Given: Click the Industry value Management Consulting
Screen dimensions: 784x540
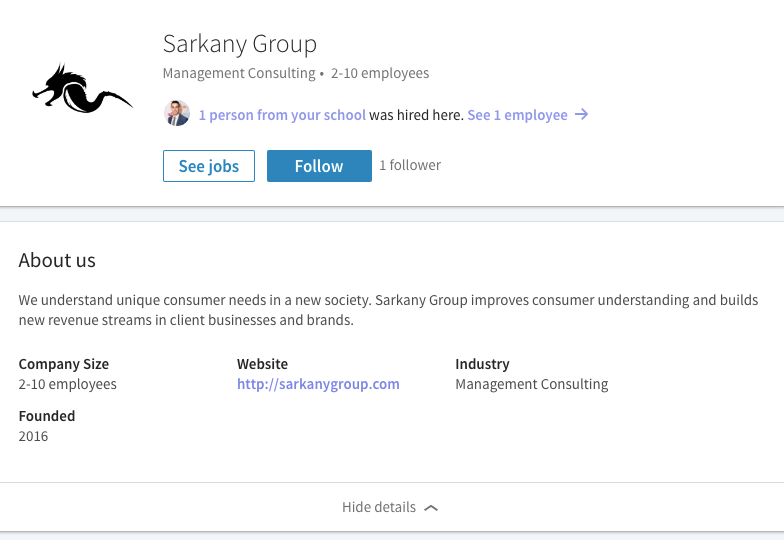Looking at the screenshot, I should click(x=531, y=384).
